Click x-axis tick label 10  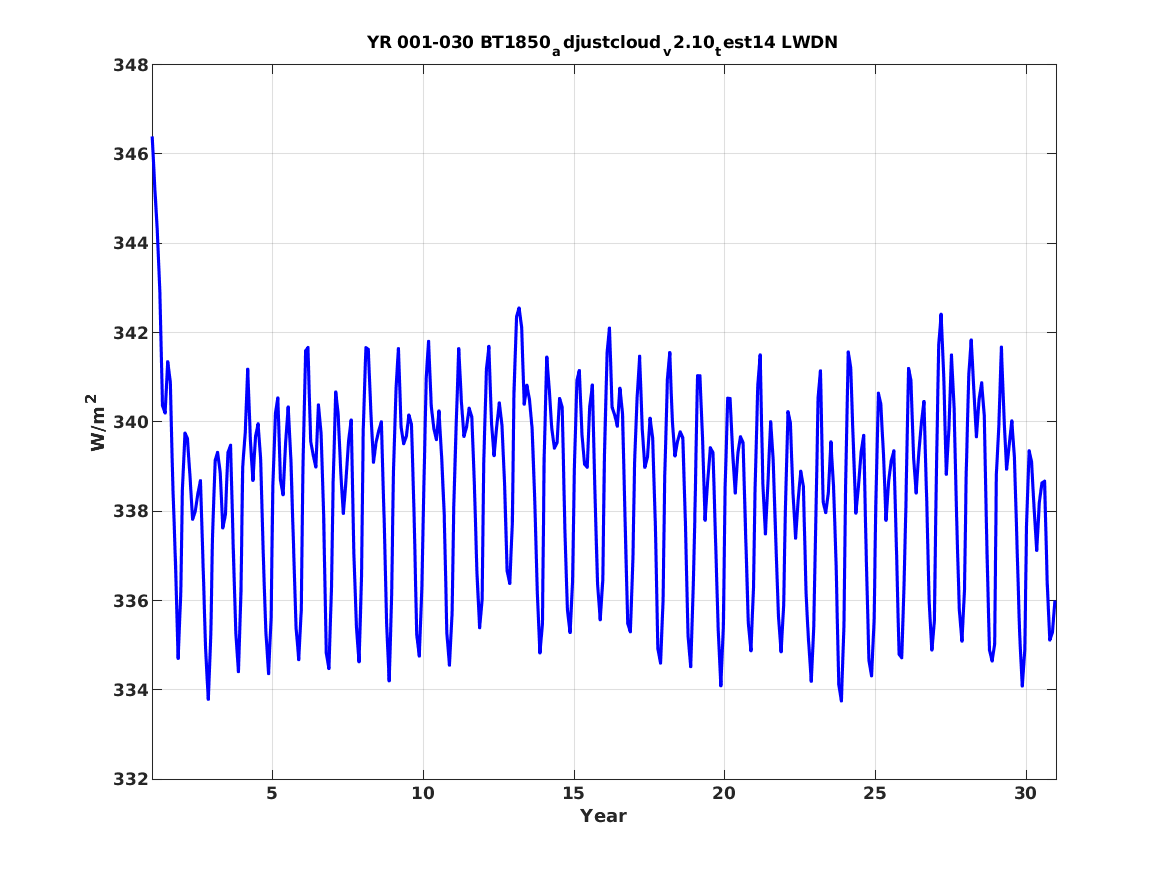(423, 794)
